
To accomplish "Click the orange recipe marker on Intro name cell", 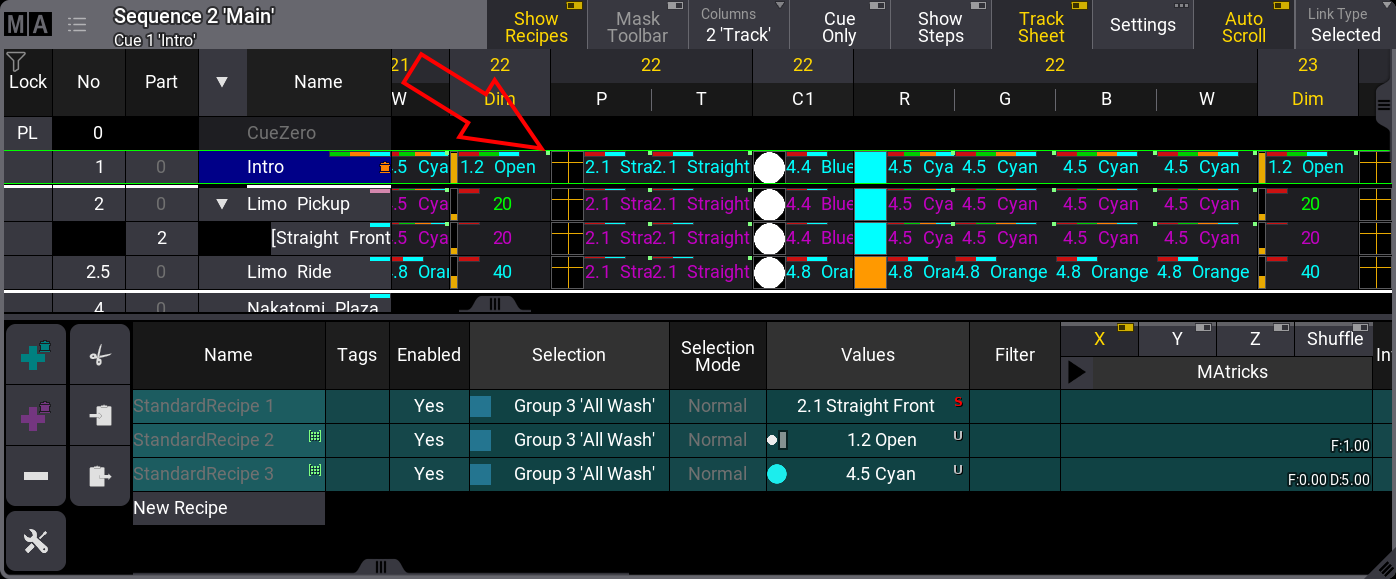I will click(x=384, y=168).
